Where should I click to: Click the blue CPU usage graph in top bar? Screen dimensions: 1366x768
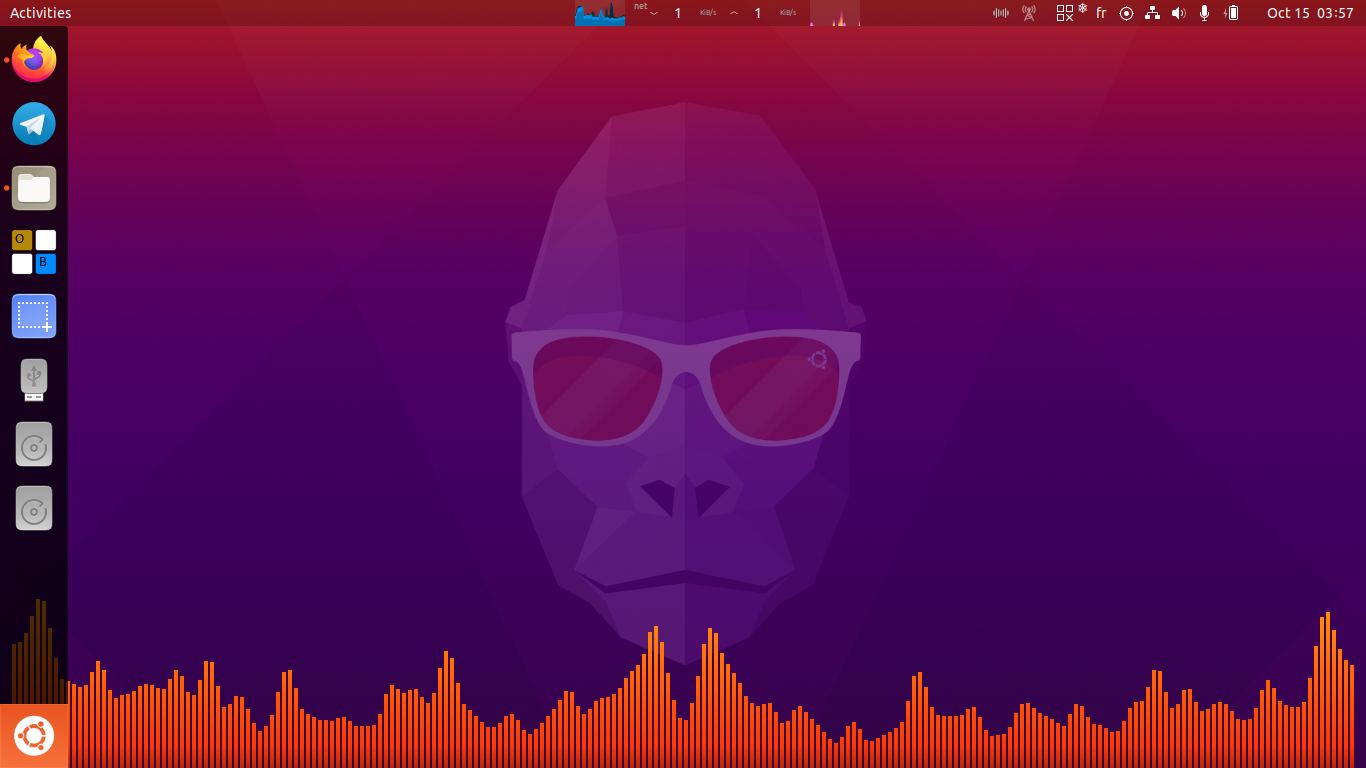click(x=600, y=13)
